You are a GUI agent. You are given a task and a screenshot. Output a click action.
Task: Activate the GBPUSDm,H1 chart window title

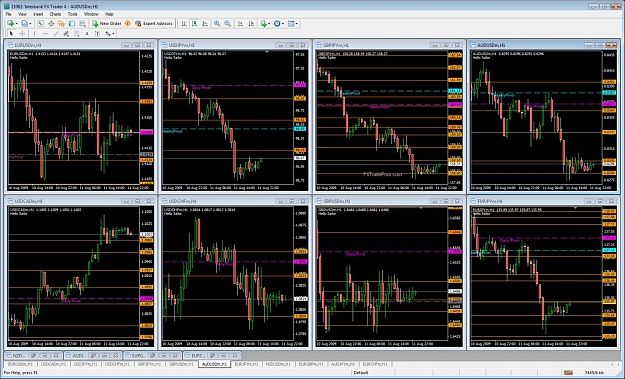tap(337, 201)
